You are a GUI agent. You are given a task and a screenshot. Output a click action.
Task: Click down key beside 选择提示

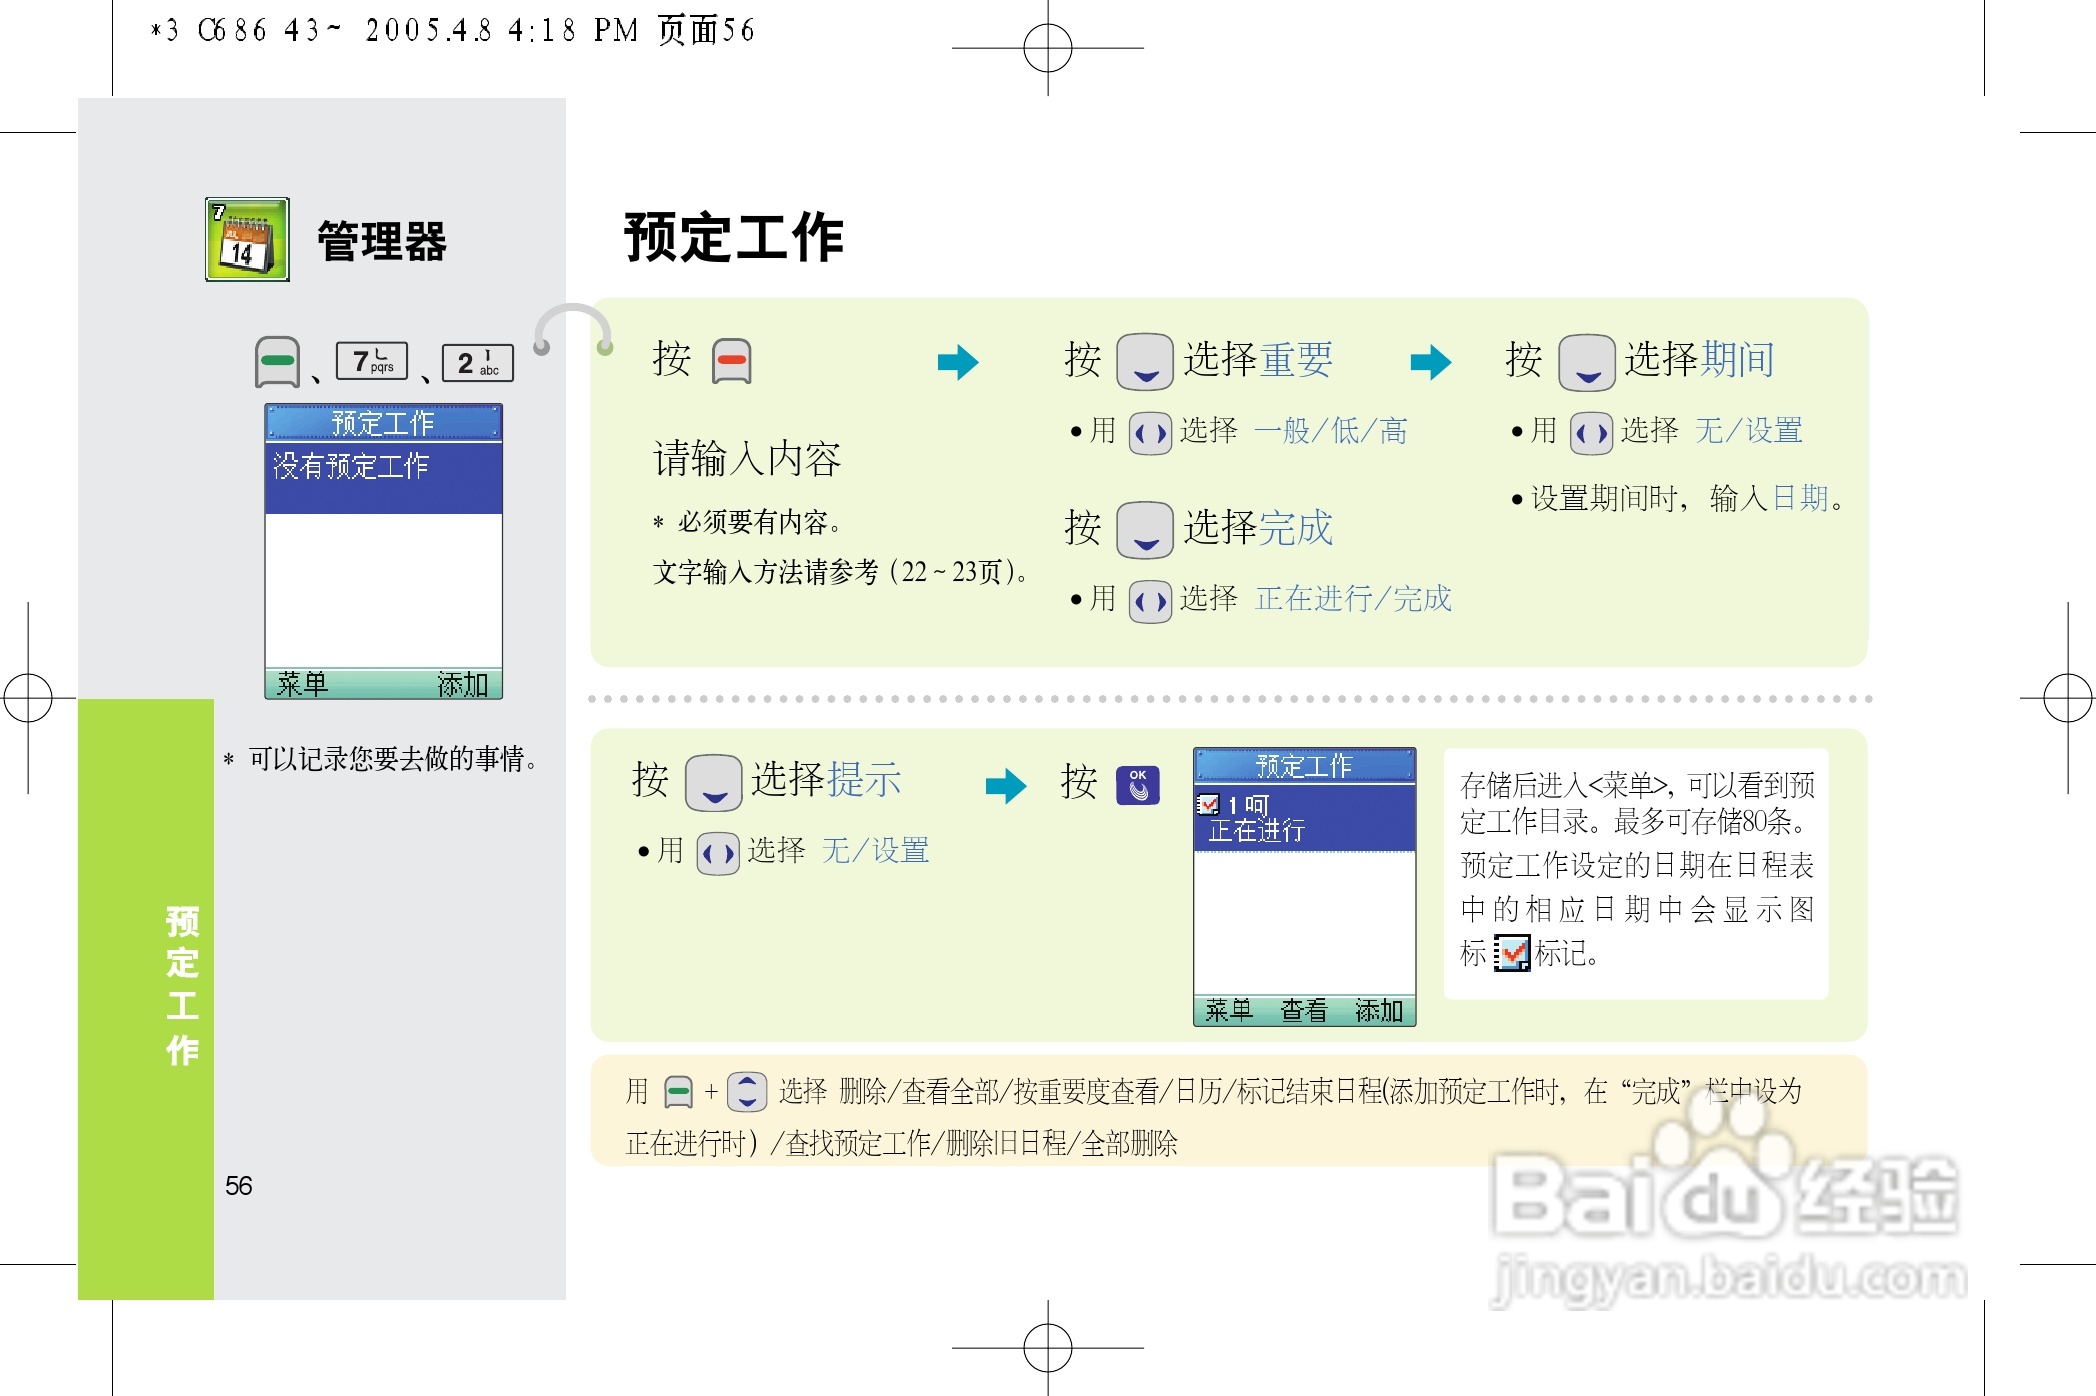(713, 782)
